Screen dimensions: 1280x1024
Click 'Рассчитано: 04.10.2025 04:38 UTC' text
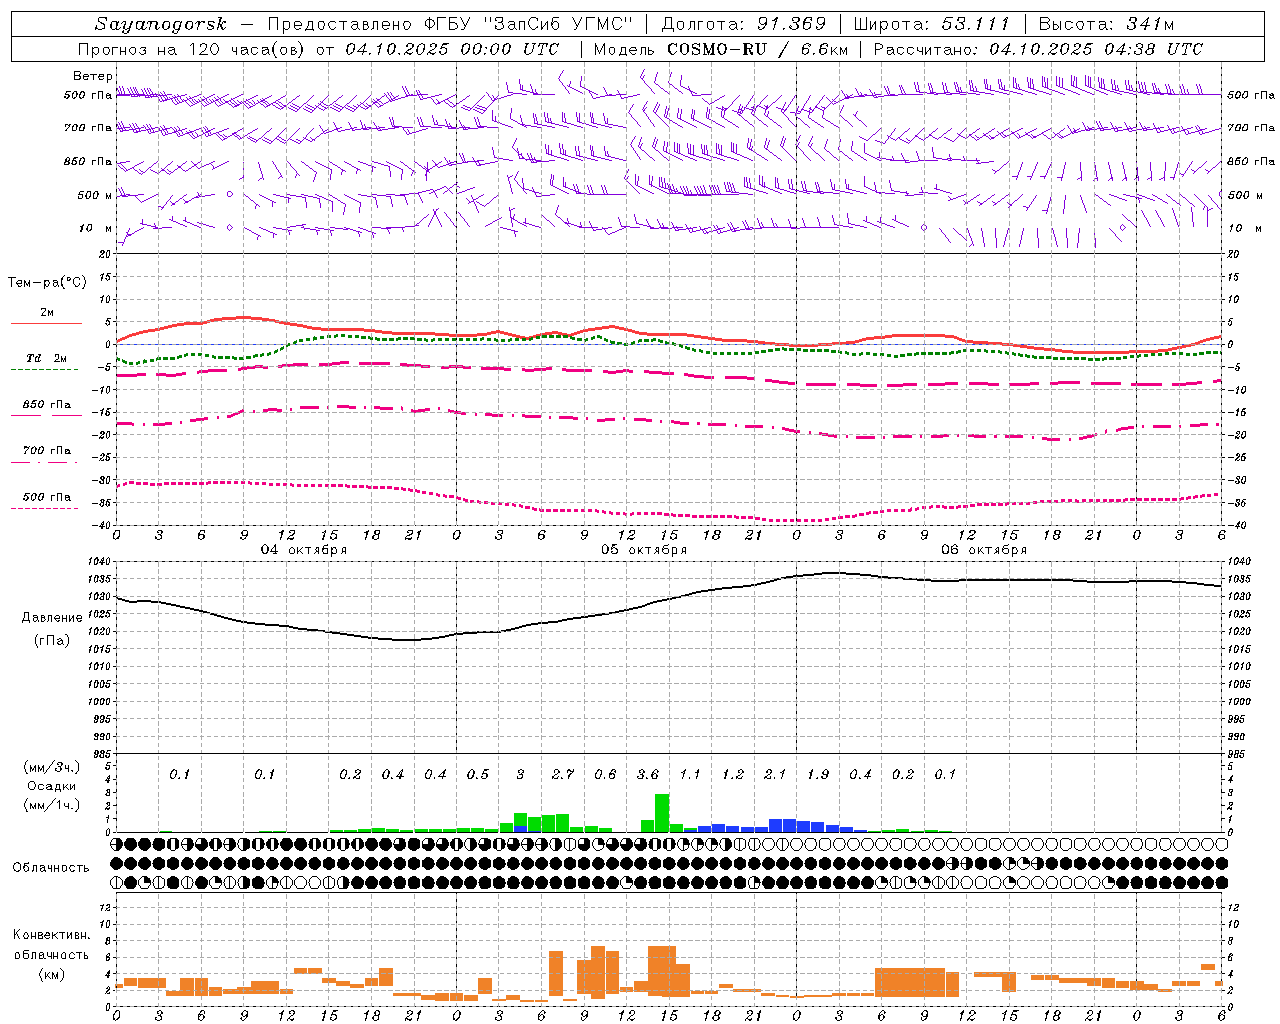point(1038,49)
